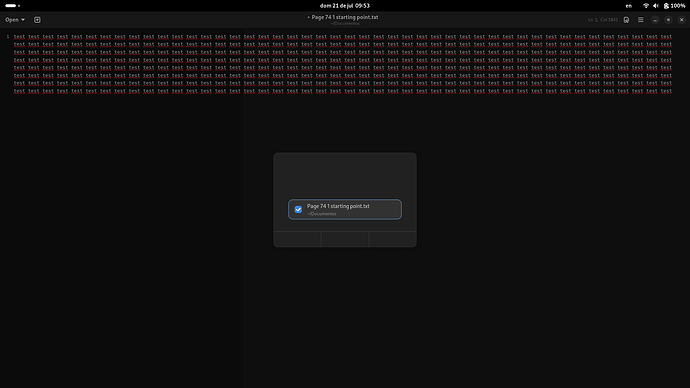Select the Page 74 1 starting point.txt dialog row
This screenshot has height=388, width=690.
345,209
